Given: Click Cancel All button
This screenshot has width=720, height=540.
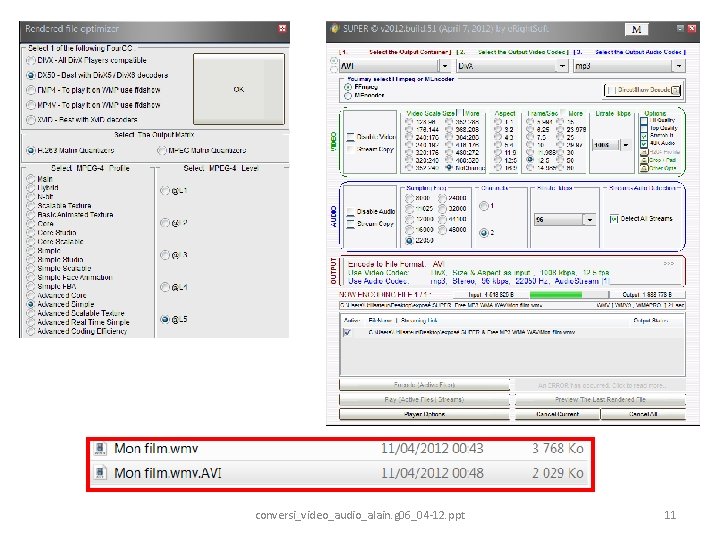Looking at the screenshot, I should [643, 414].
